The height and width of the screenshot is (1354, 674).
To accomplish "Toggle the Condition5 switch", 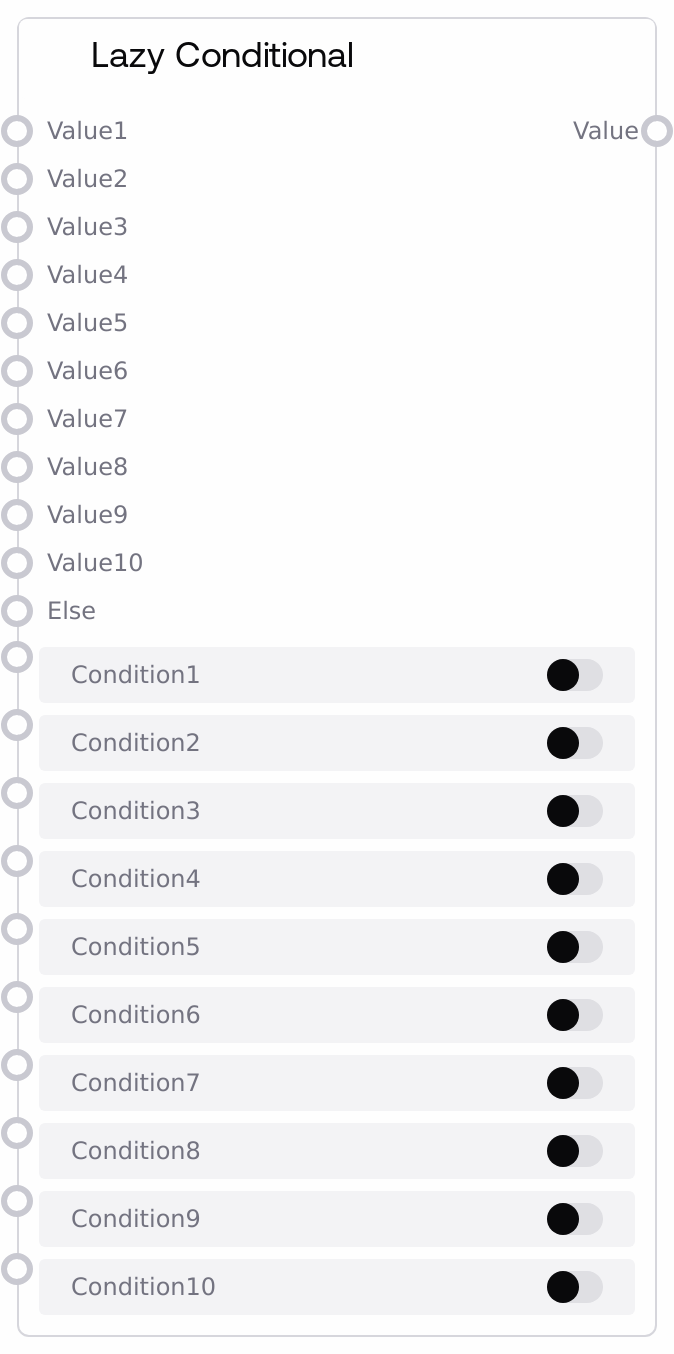I will (574, 947).
